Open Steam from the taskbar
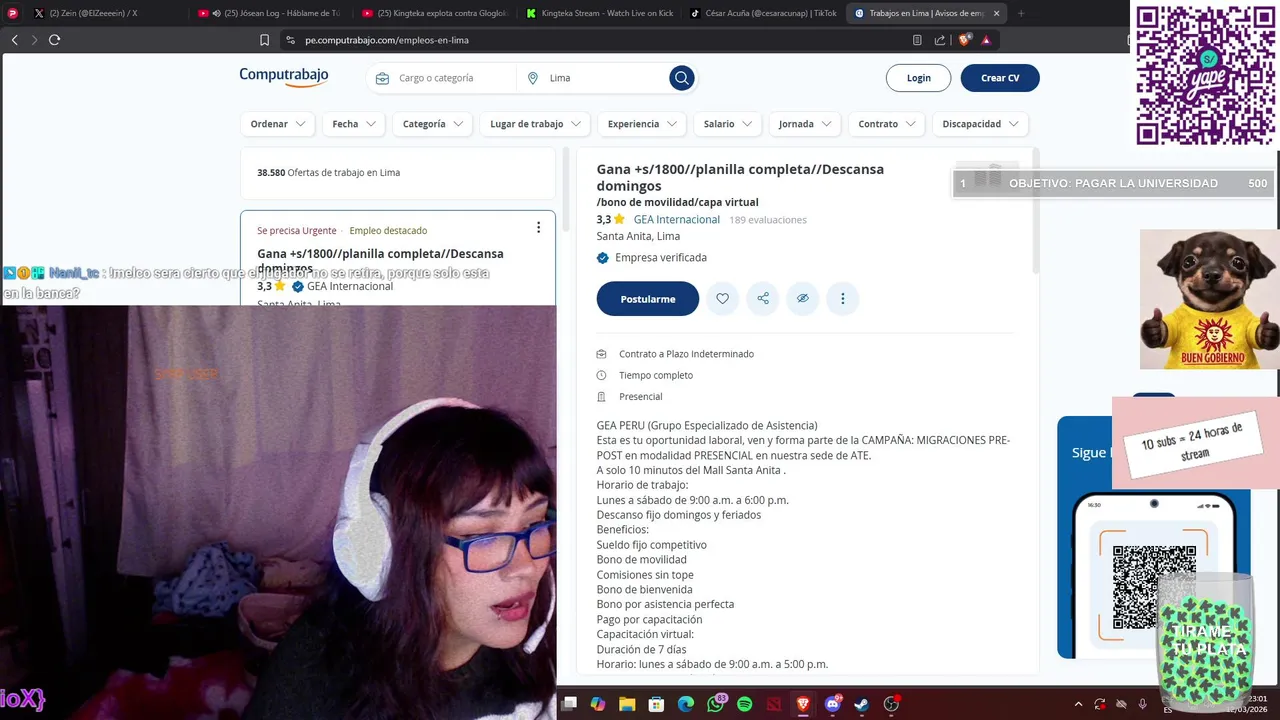 [x=862, y=704]
